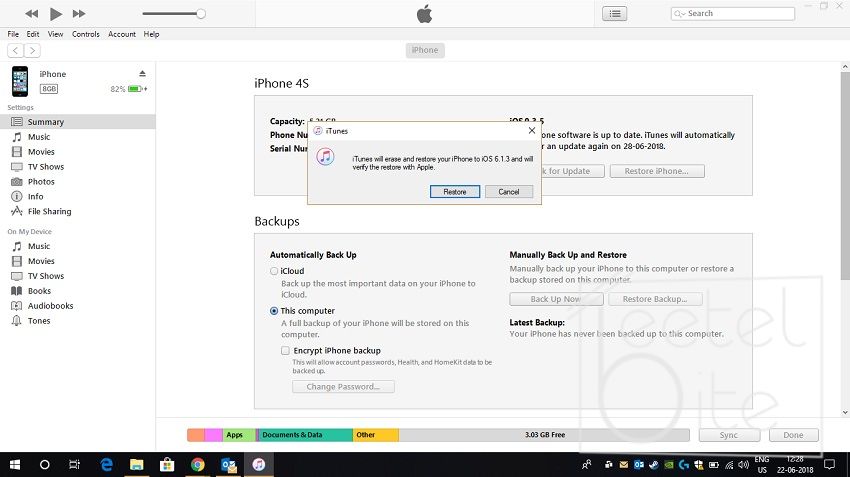Click the Done button

(793, 435)
